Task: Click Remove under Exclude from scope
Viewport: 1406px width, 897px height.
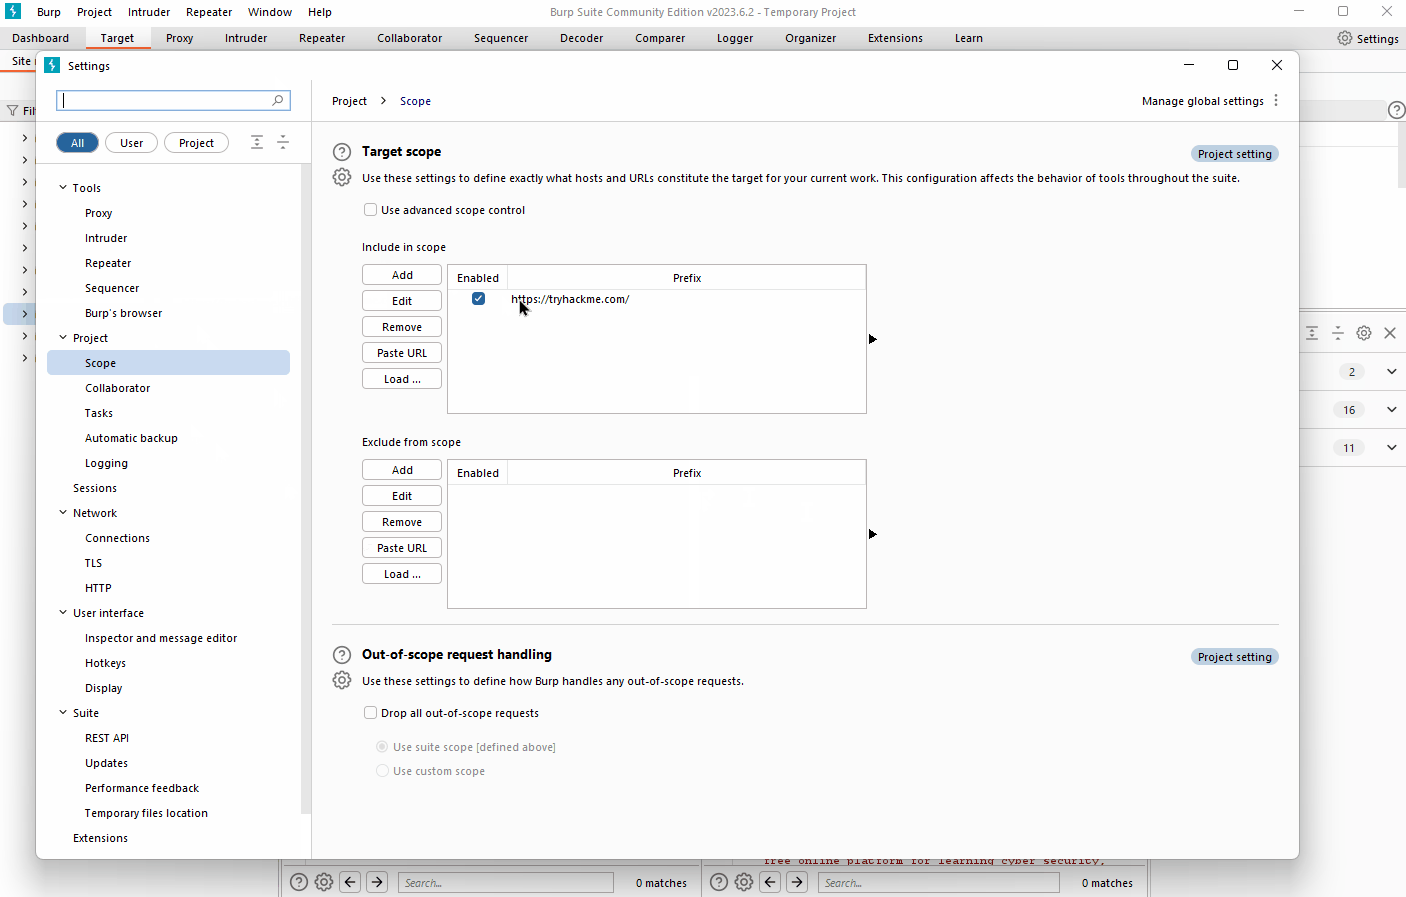Action: 402,522
